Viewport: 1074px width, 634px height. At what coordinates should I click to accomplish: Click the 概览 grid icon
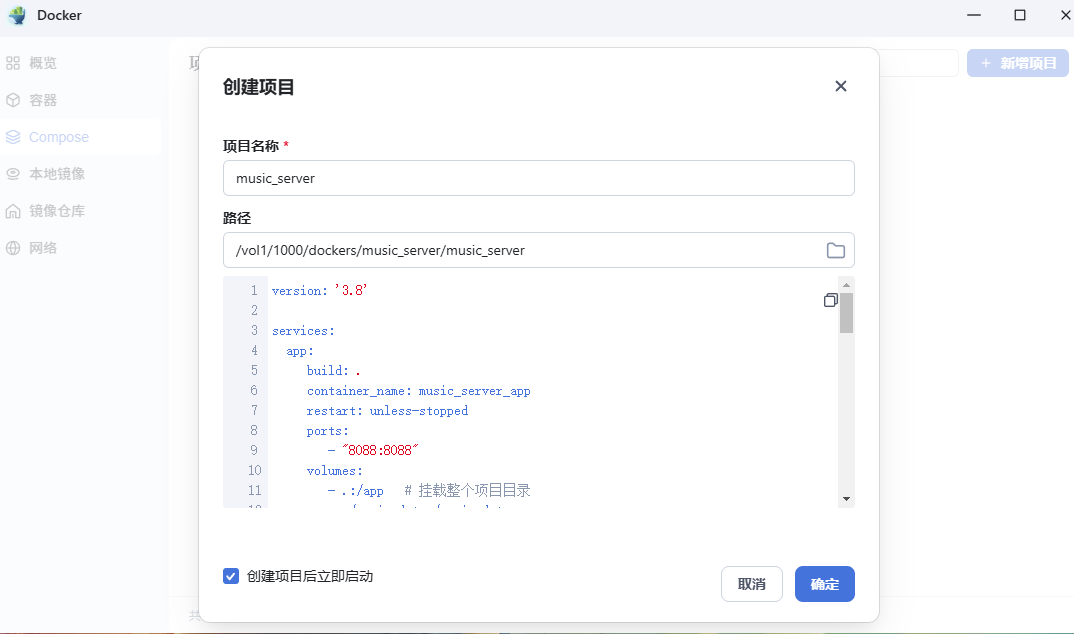[x=13, y=63]
